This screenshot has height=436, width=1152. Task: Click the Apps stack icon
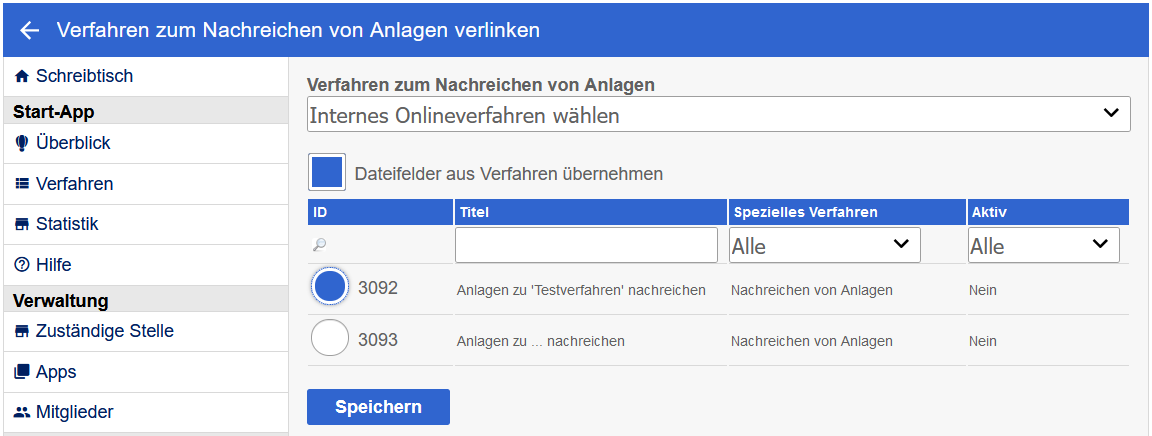tap(22, 372)
